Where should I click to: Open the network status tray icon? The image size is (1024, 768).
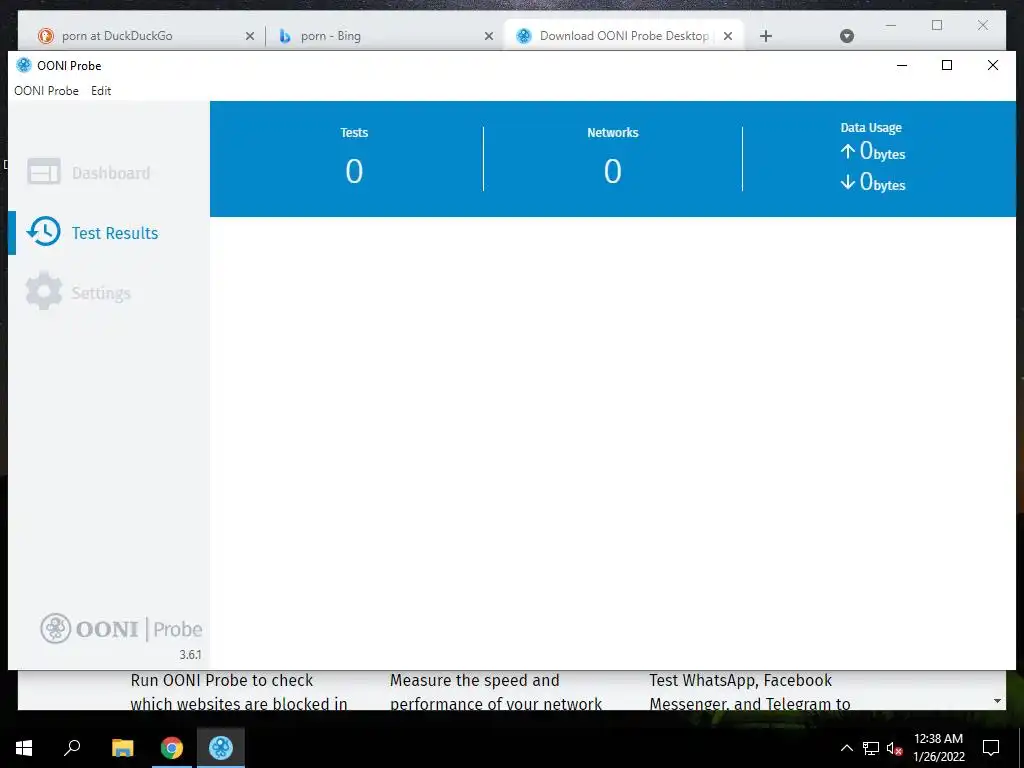point(871,748)
